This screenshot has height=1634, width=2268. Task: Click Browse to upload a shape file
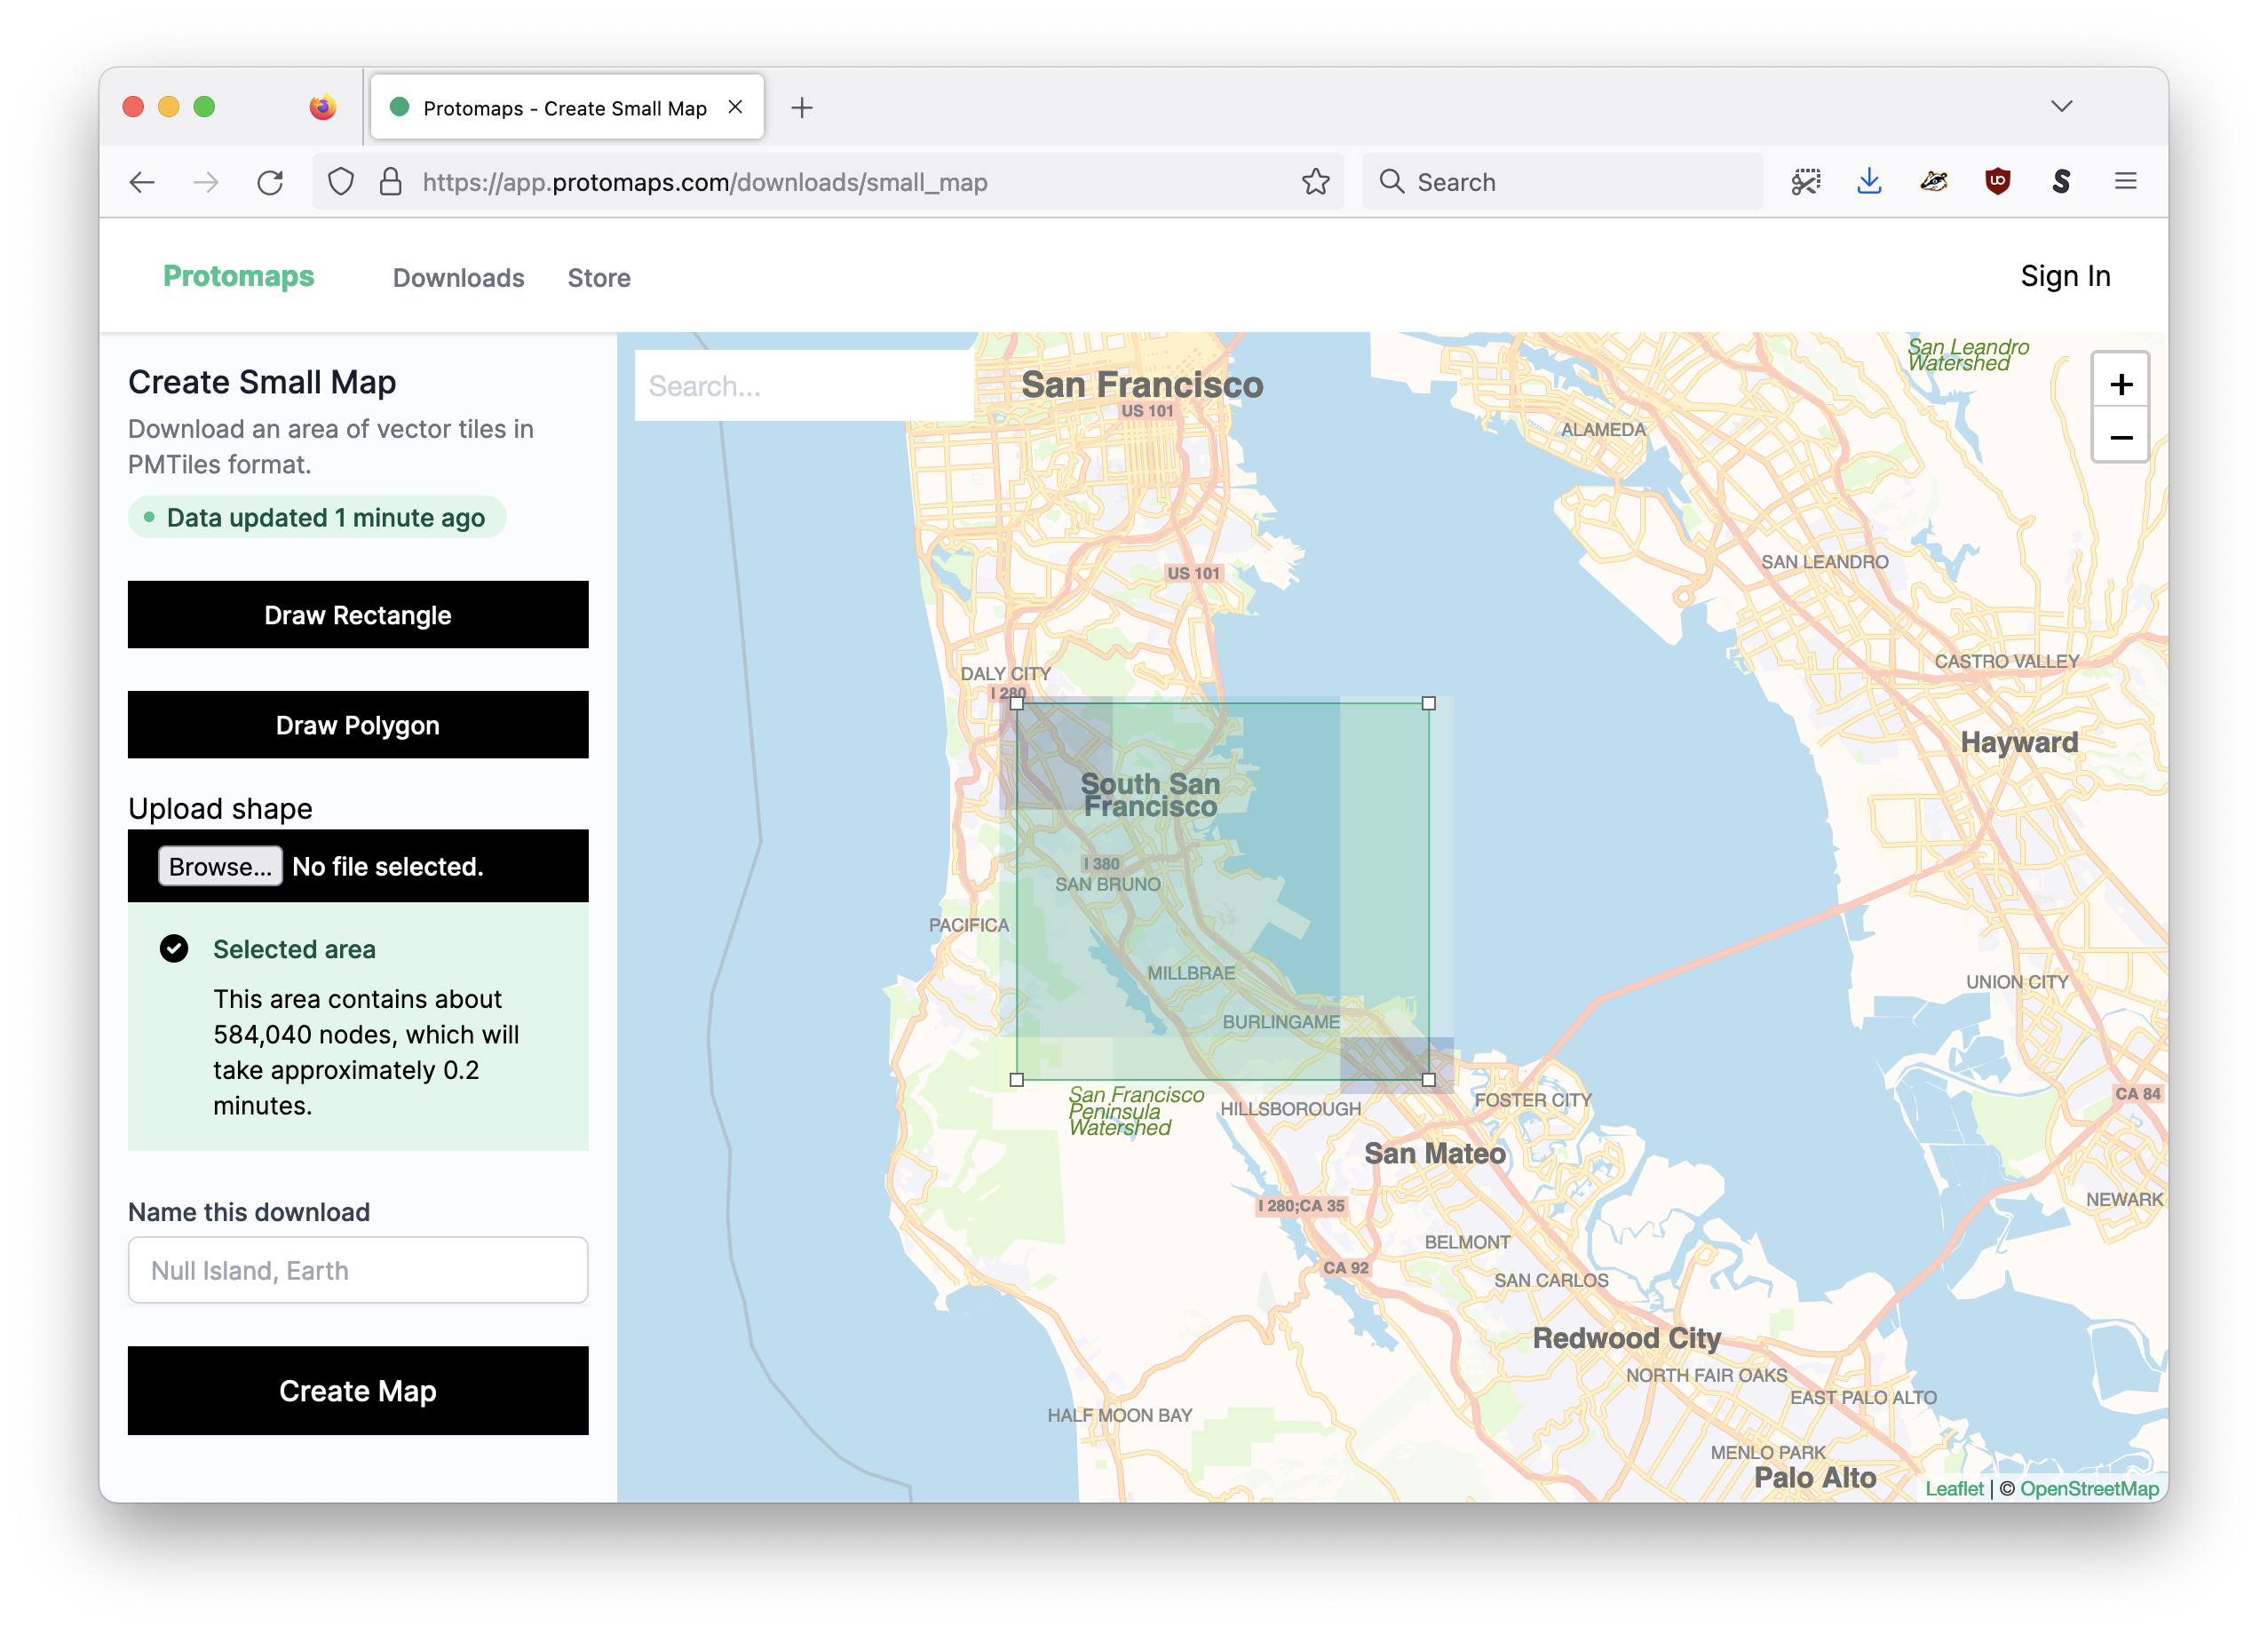tap(220, 866)
